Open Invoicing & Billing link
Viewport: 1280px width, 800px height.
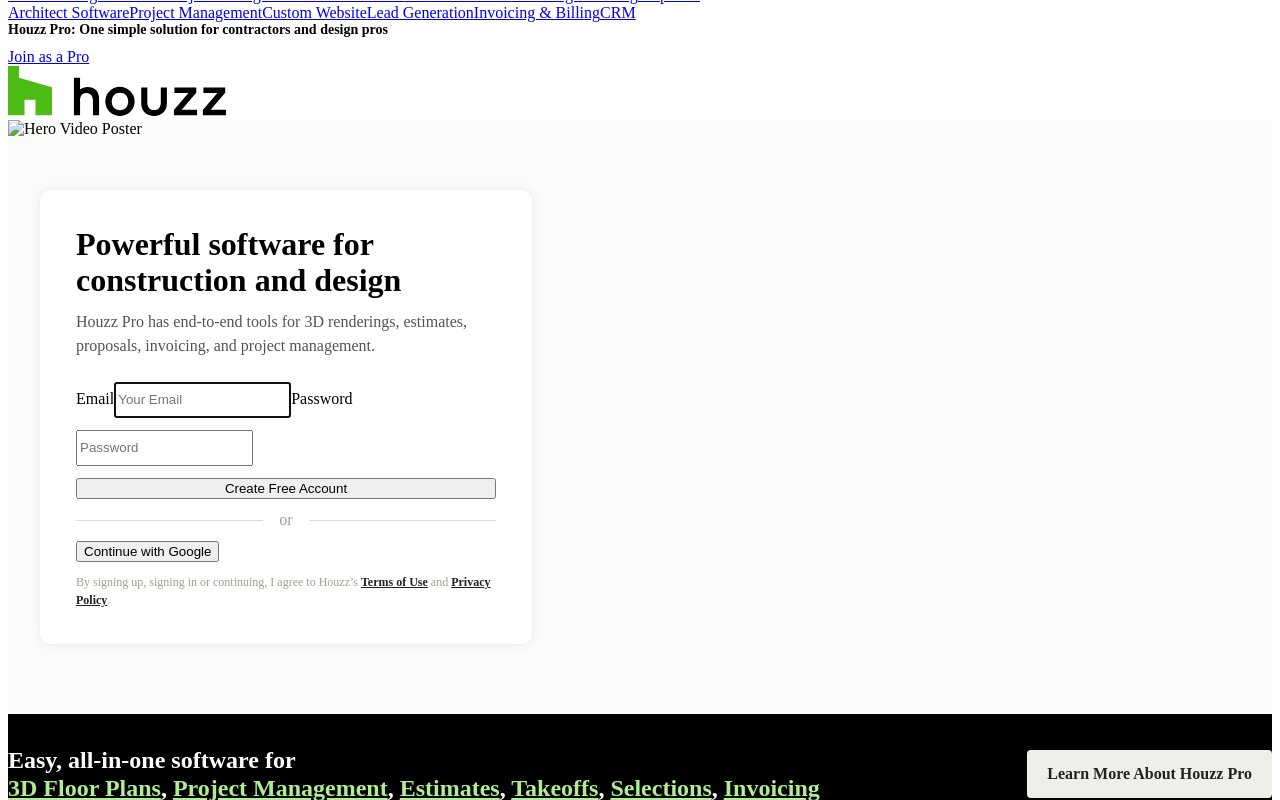pyautogui.click(x=537, y=13)
